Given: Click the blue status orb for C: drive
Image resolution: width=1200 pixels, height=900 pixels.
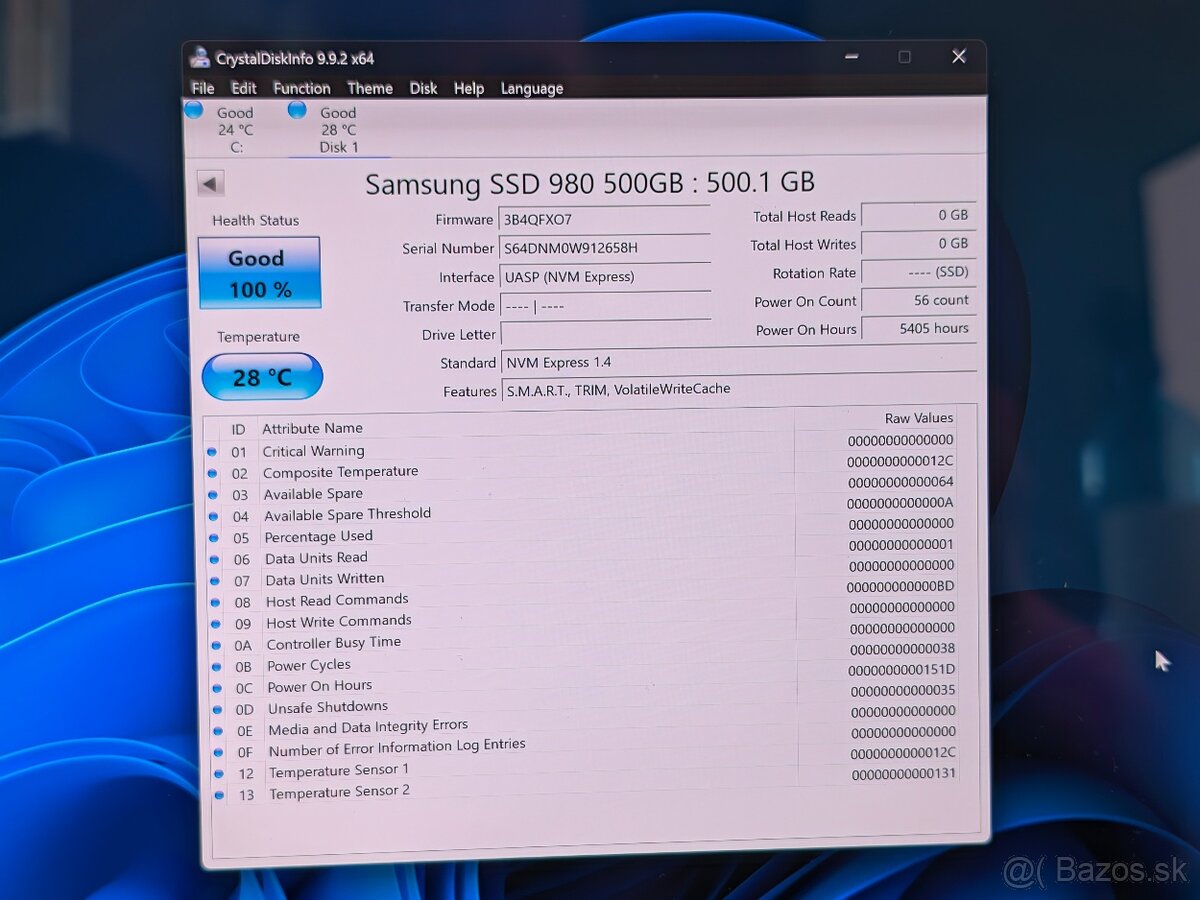Looking at the screenshot, I should click(194, 110).
